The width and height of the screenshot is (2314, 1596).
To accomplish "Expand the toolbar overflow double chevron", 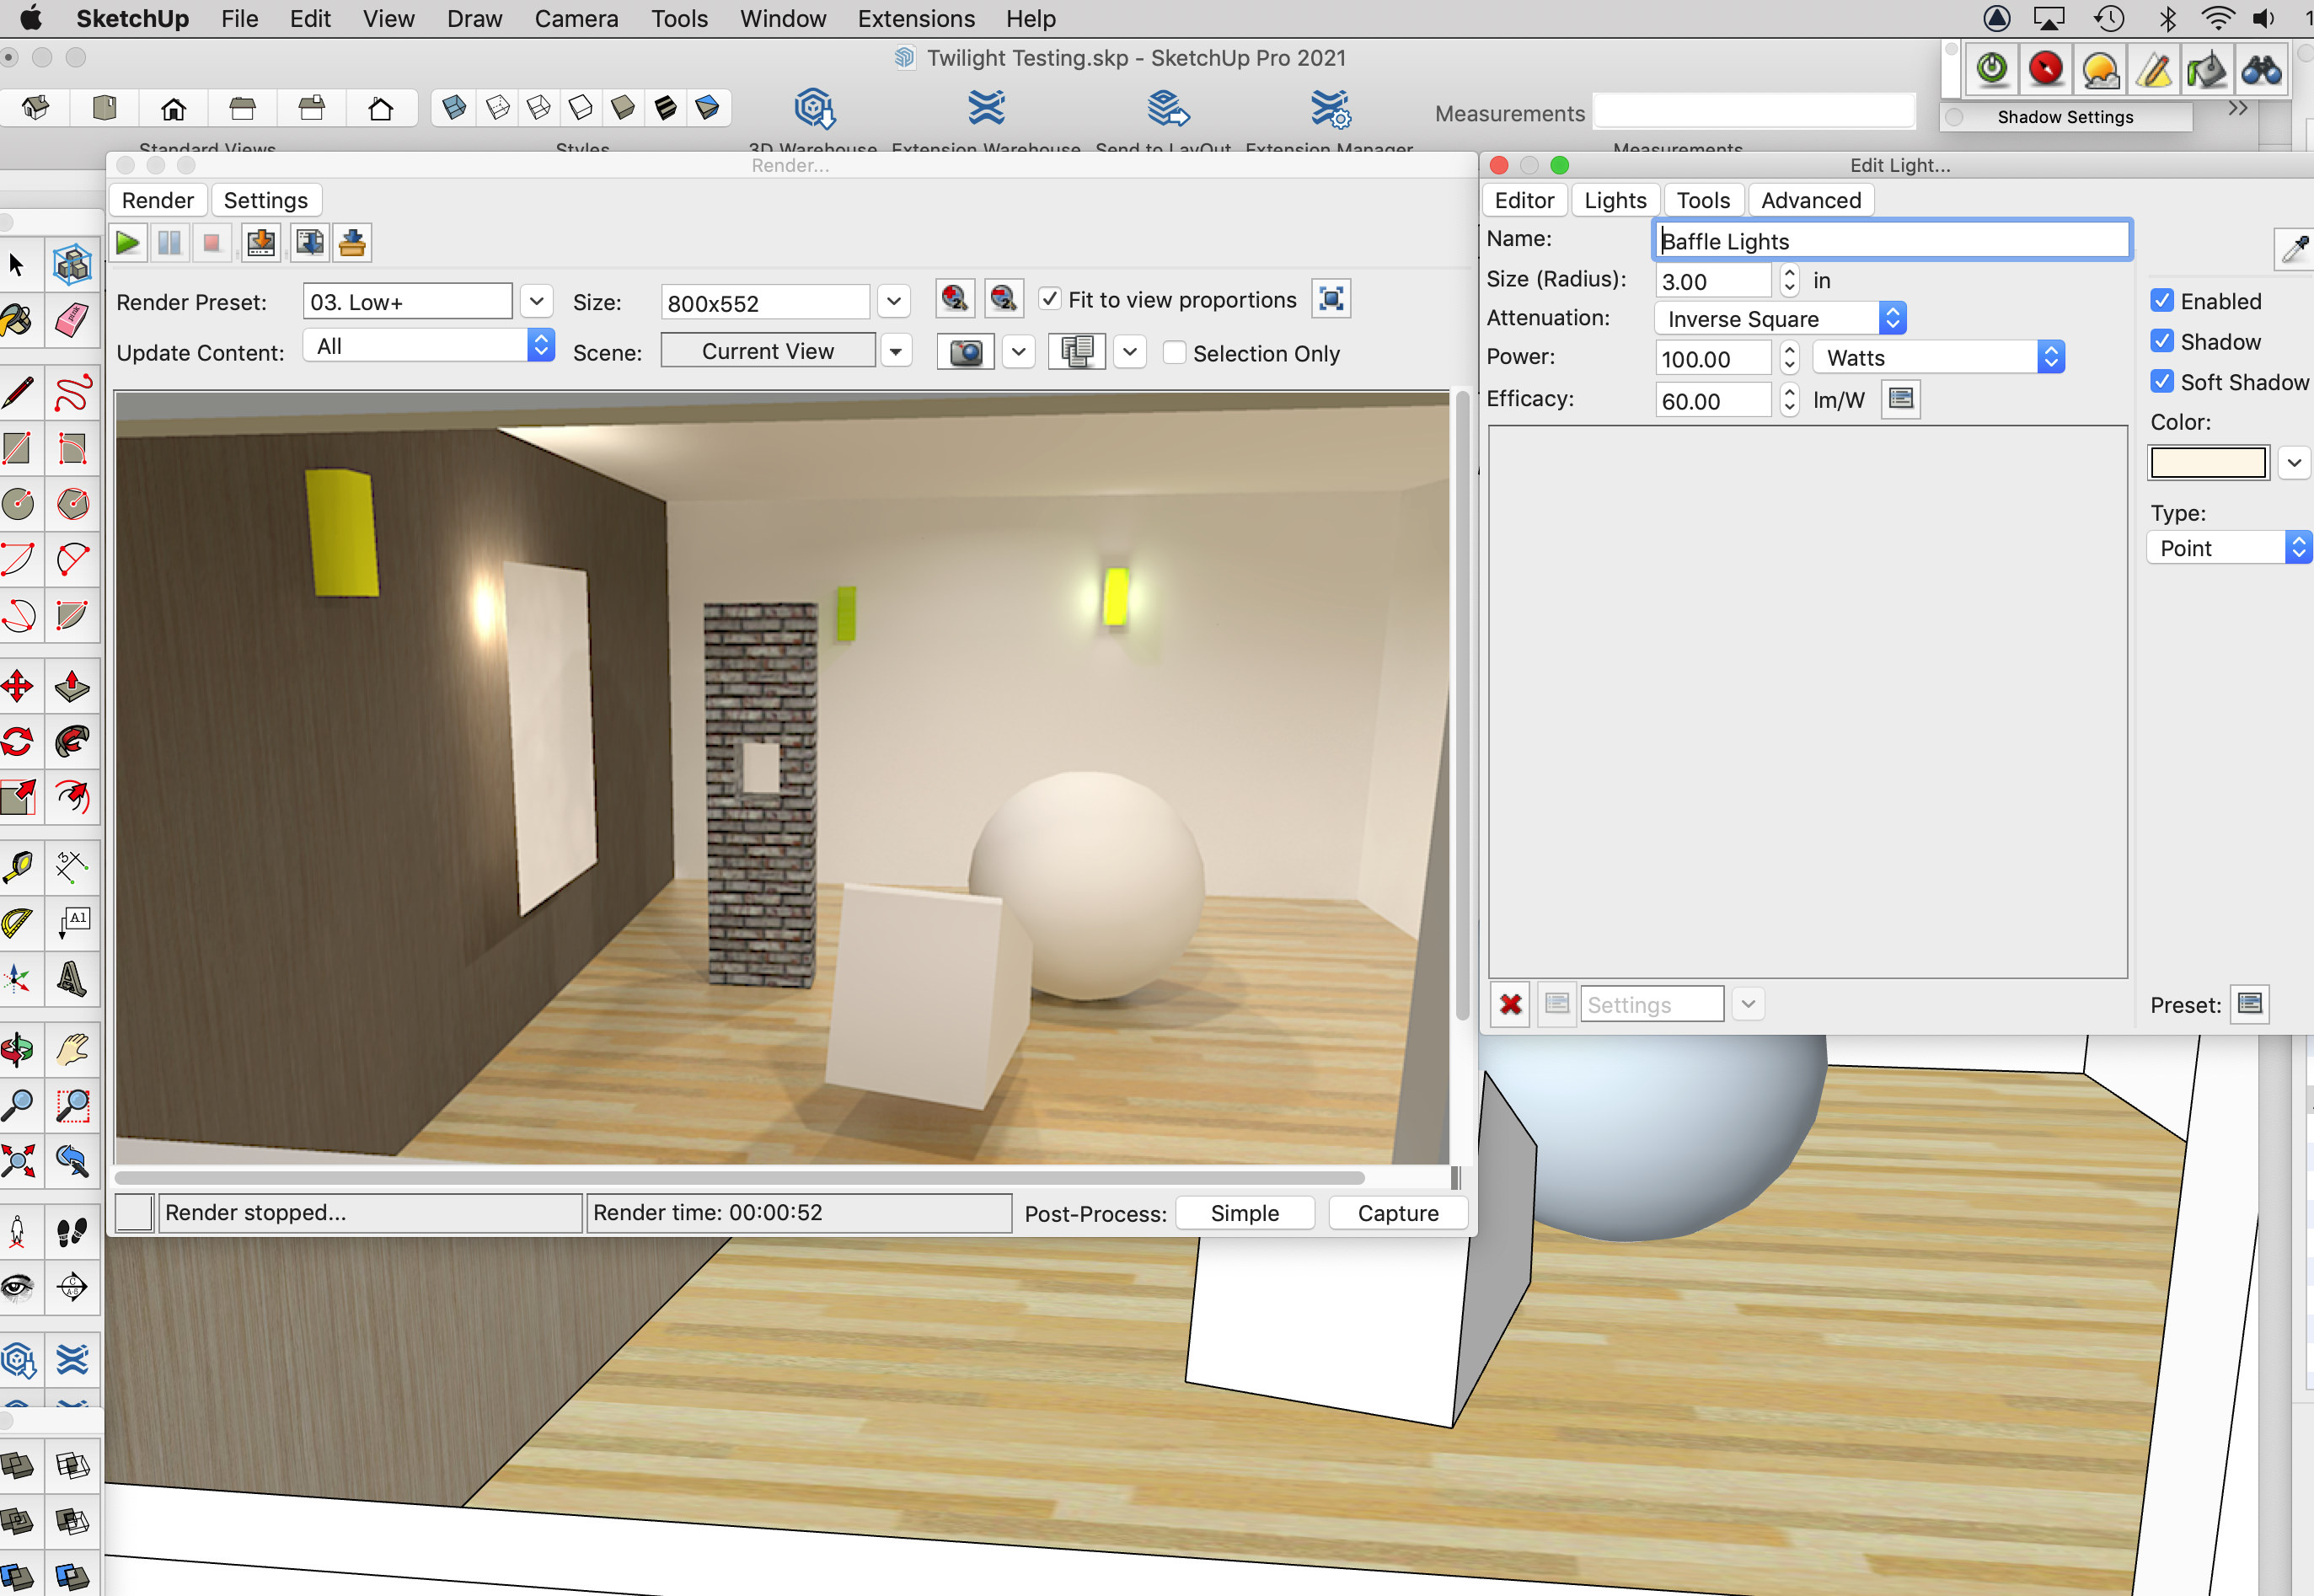I will pos(2239,108).
